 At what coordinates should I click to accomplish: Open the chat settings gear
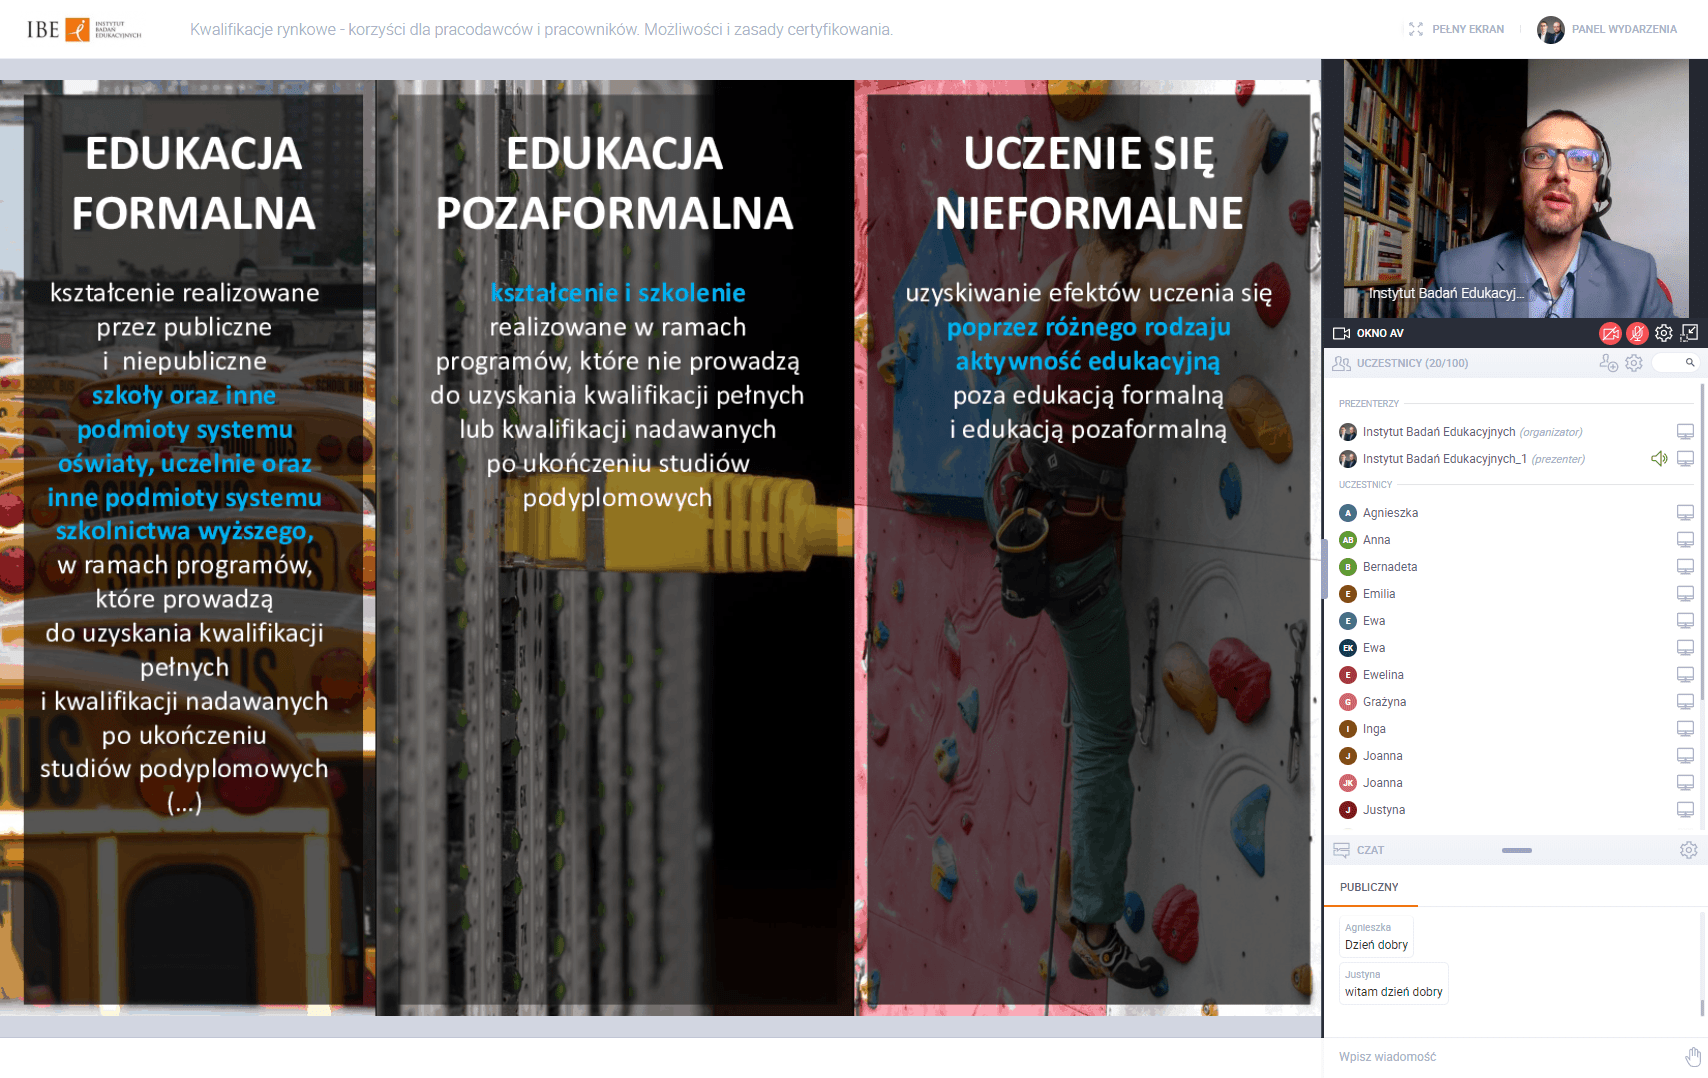pos(1688,850)
